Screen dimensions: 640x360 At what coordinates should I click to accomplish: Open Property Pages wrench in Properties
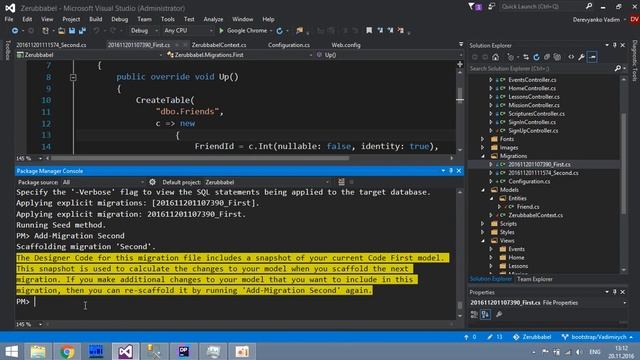499,314
